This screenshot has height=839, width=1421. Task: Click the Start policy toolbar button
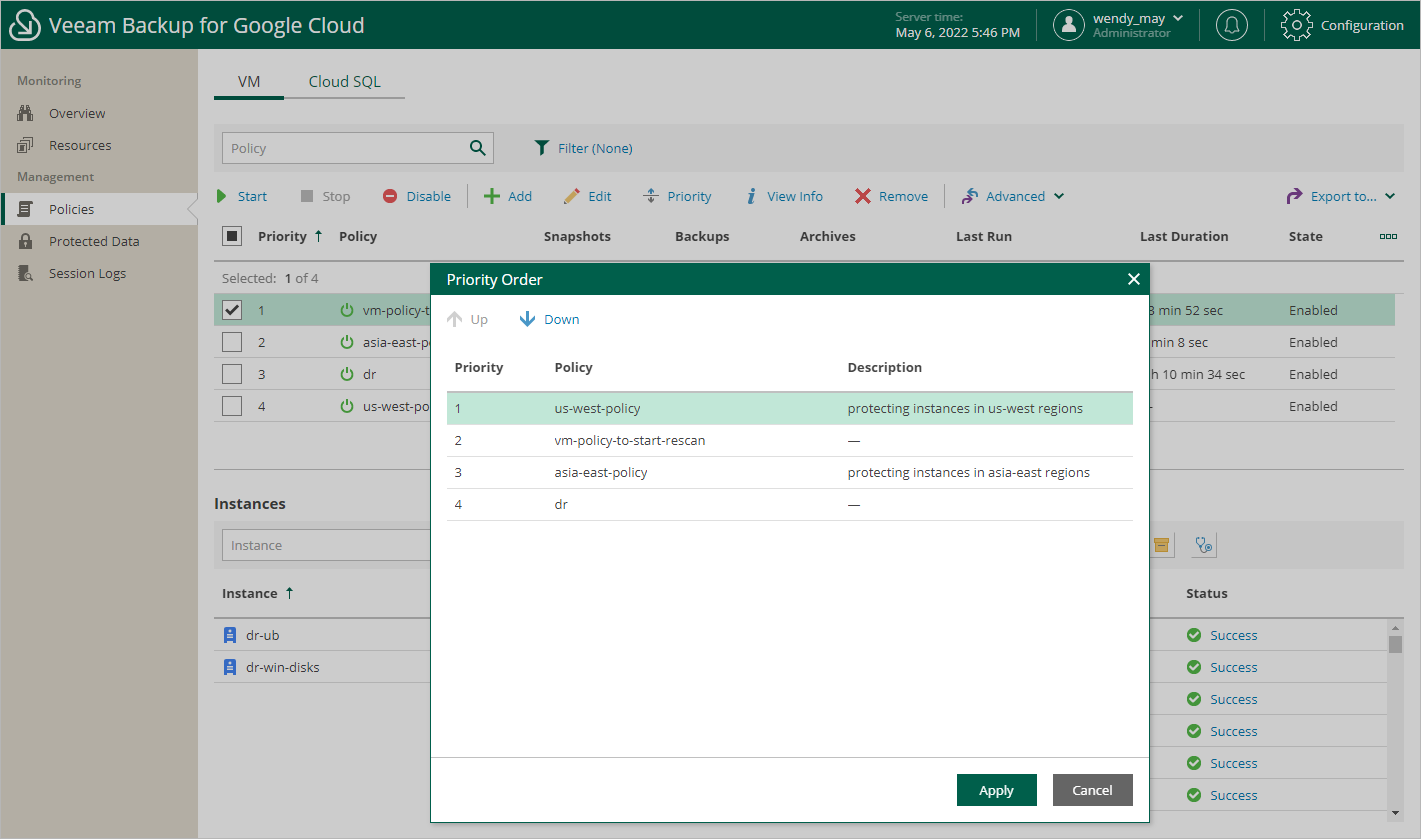point(242,196)
